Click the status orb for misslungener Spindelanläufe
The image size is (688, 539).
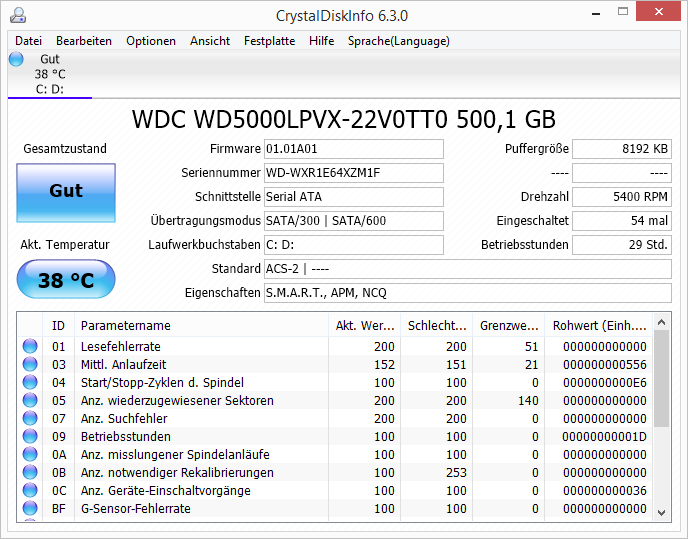coord(30,454)
